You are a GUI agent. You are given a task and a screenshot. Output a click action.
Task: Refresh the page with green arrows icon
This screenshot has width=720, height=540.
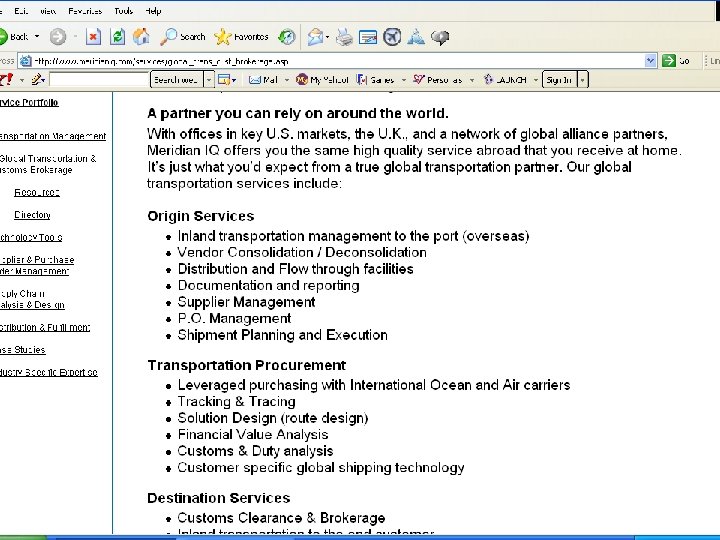coord(118,37)
